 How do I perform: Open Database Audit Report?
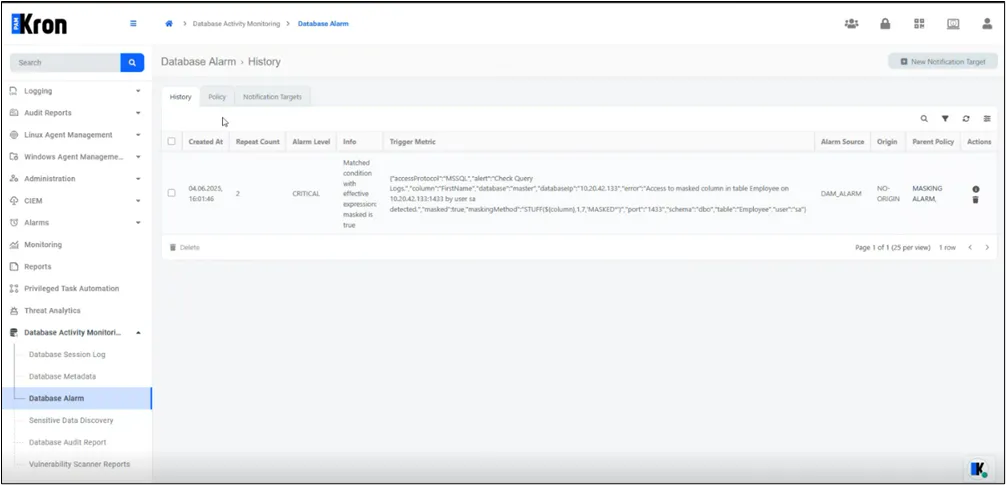click(67, 442)
